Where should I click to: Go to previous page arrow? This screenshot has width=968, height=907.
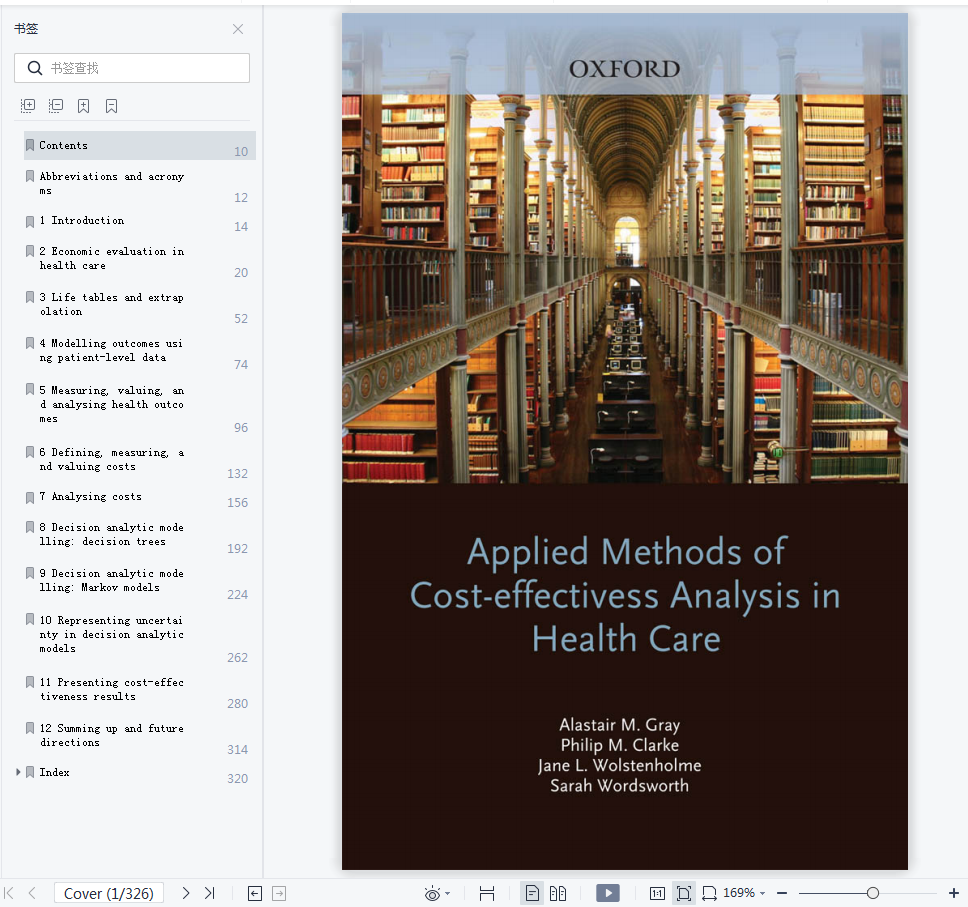coord(32,893)
